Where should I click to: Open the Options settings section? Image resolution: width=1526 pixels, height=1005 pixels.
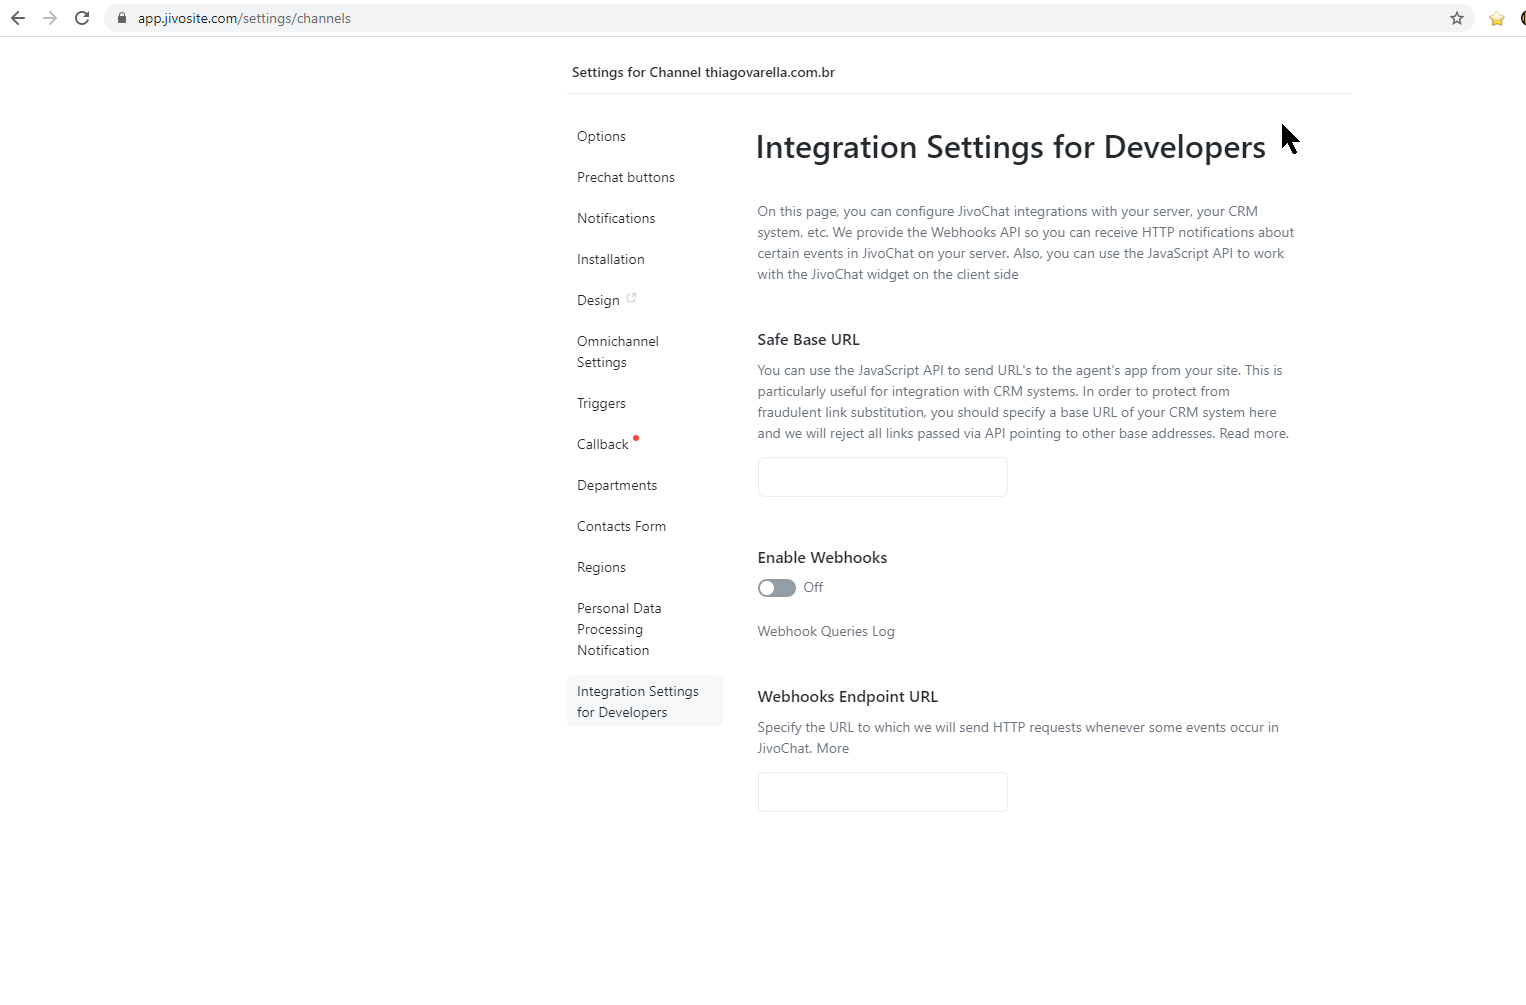601,136
